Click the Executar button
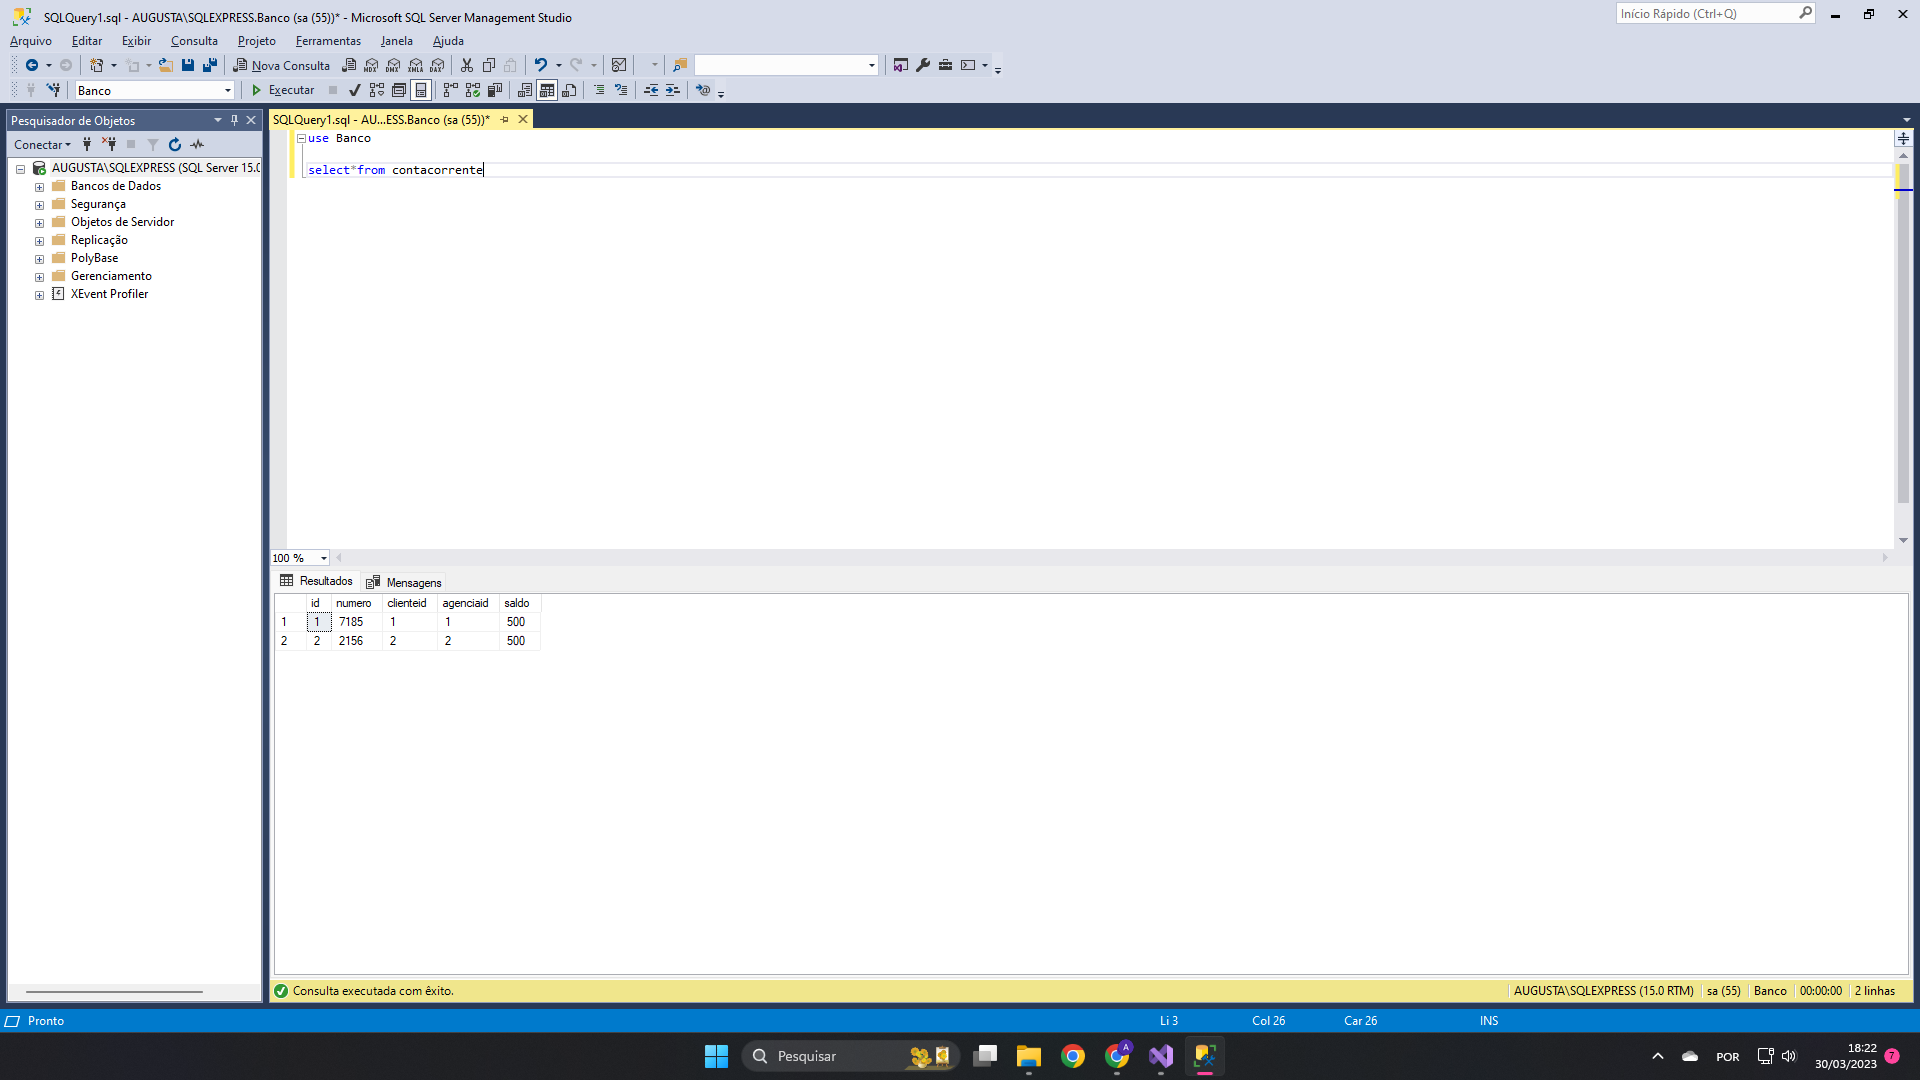This screenshot has width=1920, height=1080. coord(283,90)
